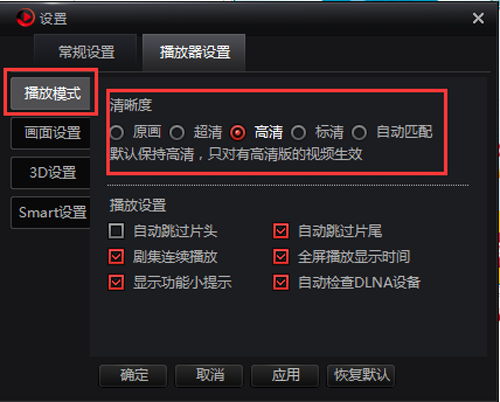500x402 pixels.
Task: Select the 原画 quality radio button
Action: point(117,132)
